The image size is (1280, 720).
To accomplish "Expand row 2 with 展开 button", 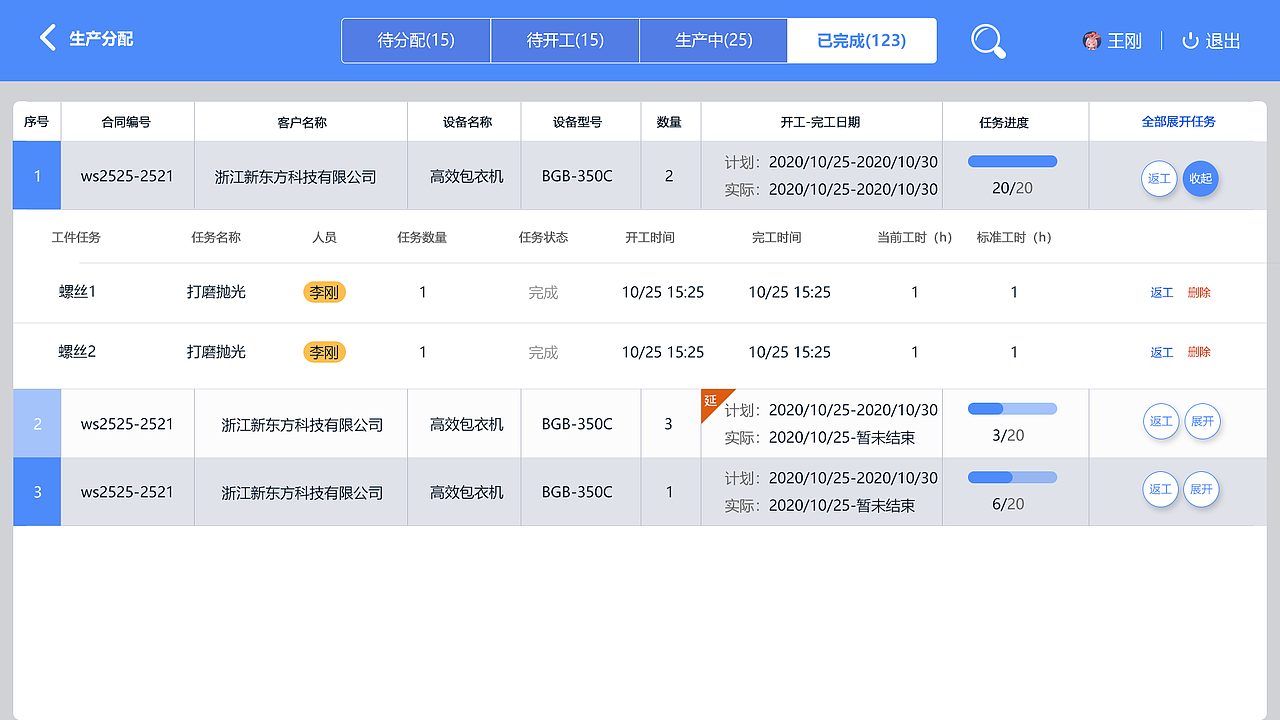I will tap(1201, 422).
